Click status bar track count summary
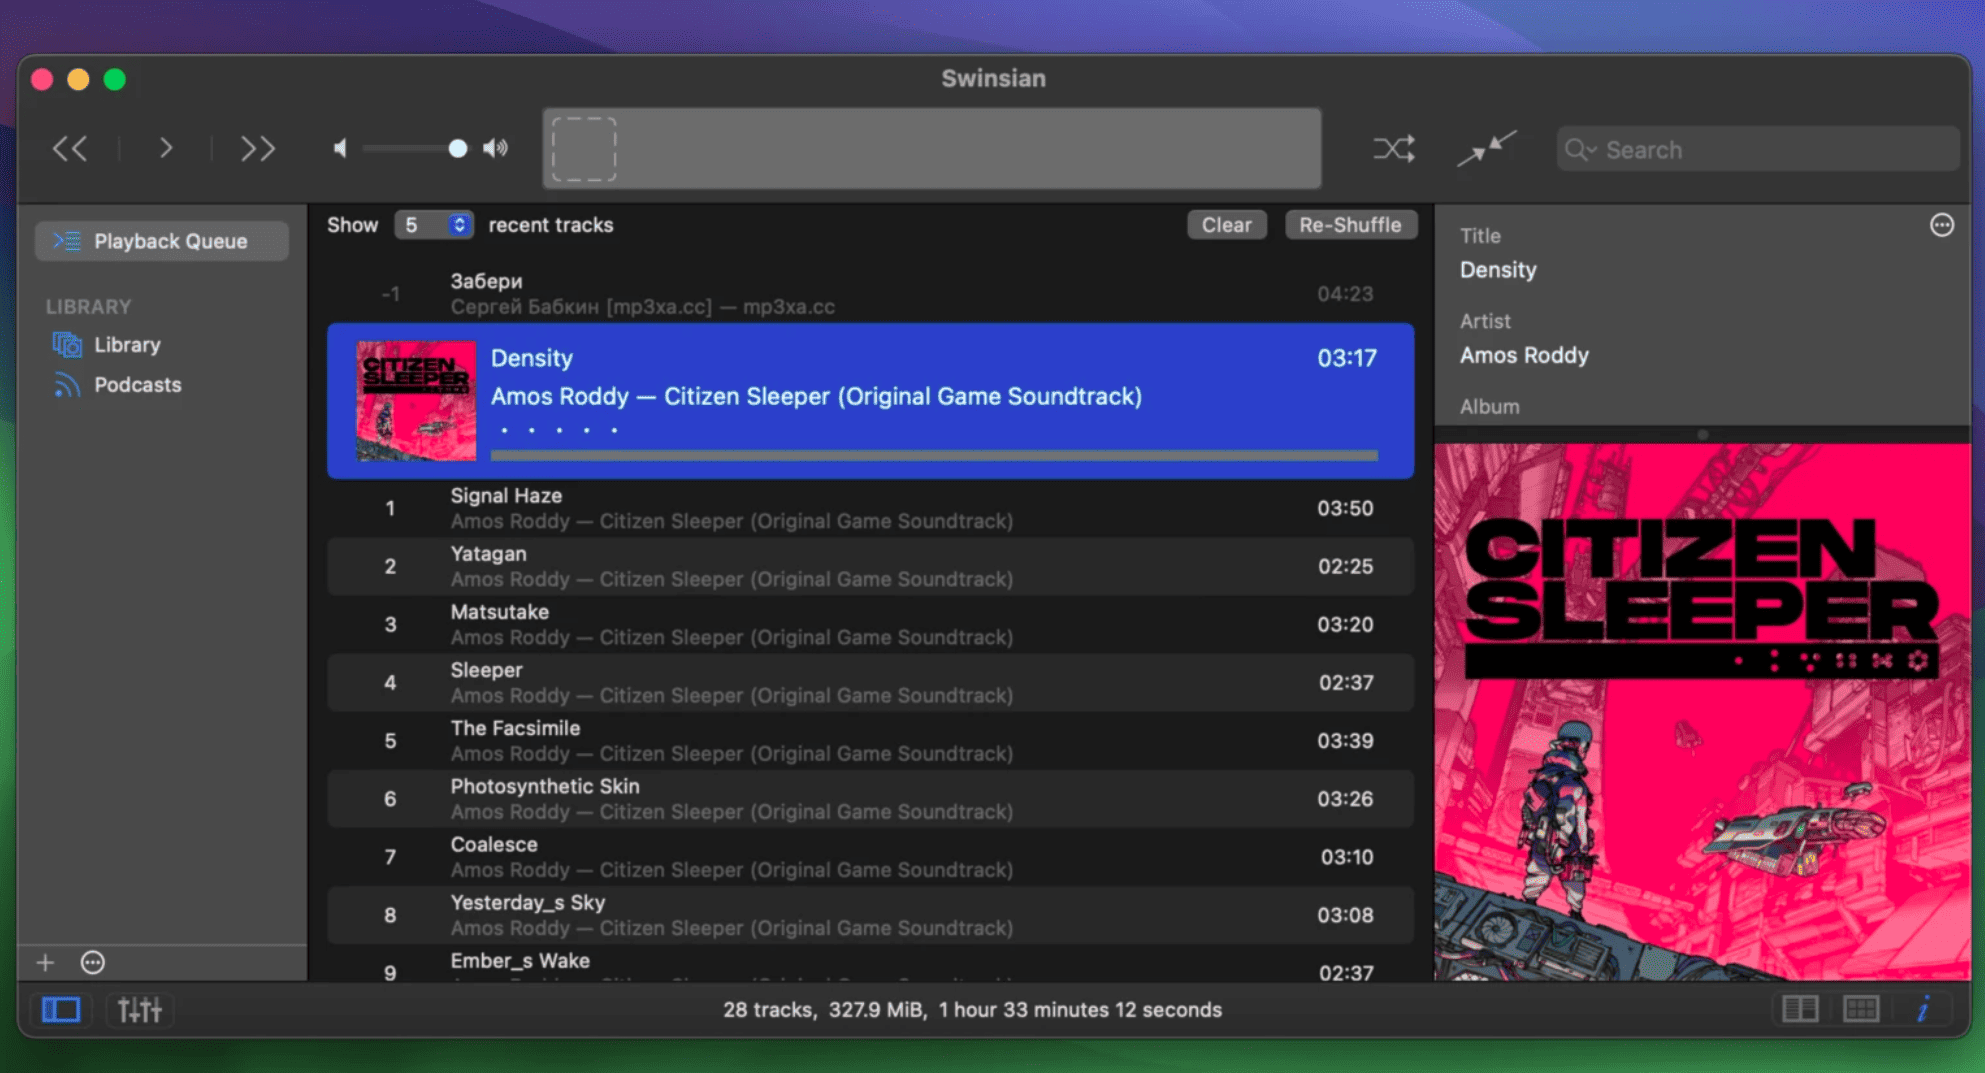The height and width of the screenshot is (1073, 1985). [972, 1010]
